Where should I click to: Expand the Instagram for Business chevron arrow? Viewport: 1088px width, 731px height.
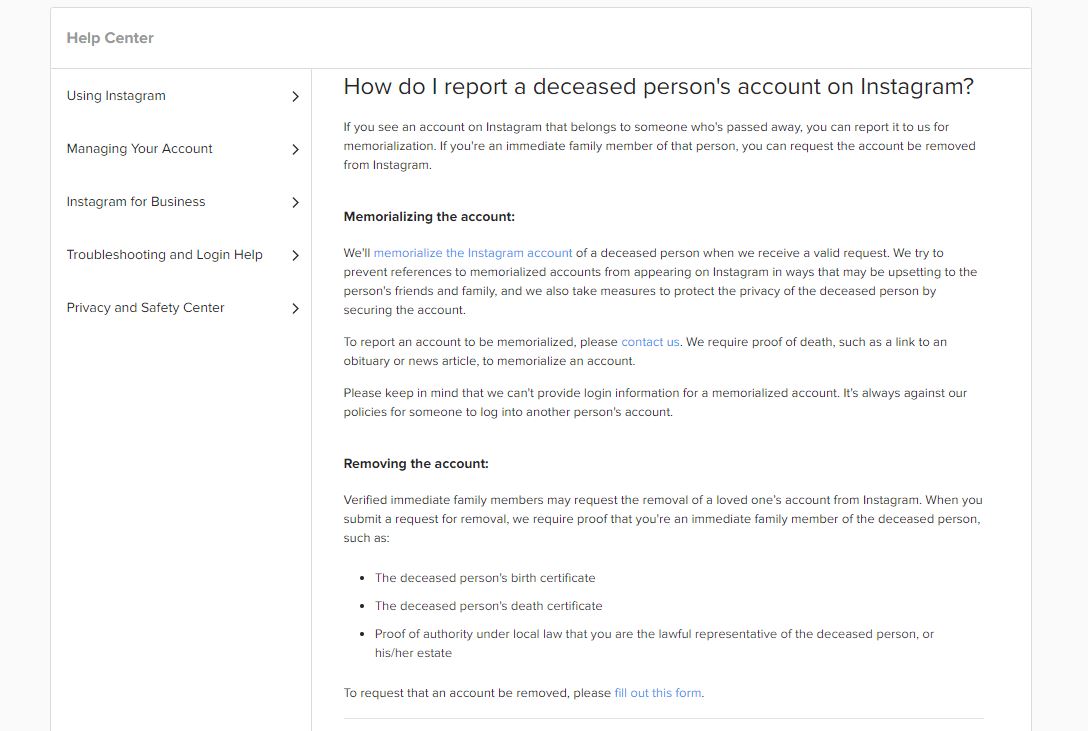pyautogui.click(x=296, y=203)
